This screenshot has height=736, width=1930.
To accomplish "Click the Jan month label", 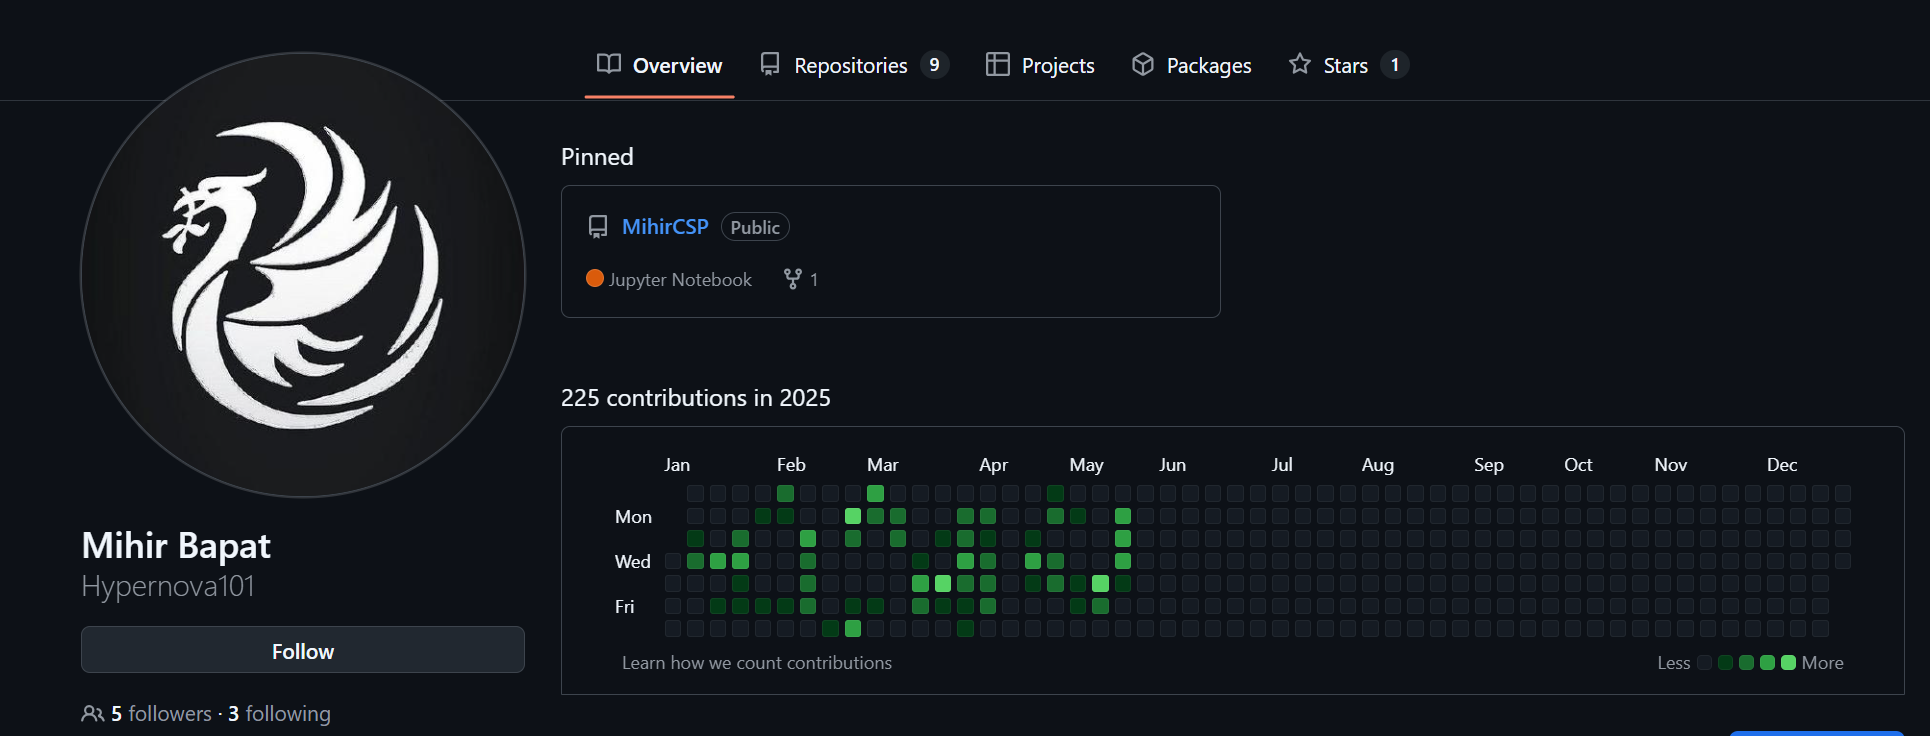I will 677,465.
